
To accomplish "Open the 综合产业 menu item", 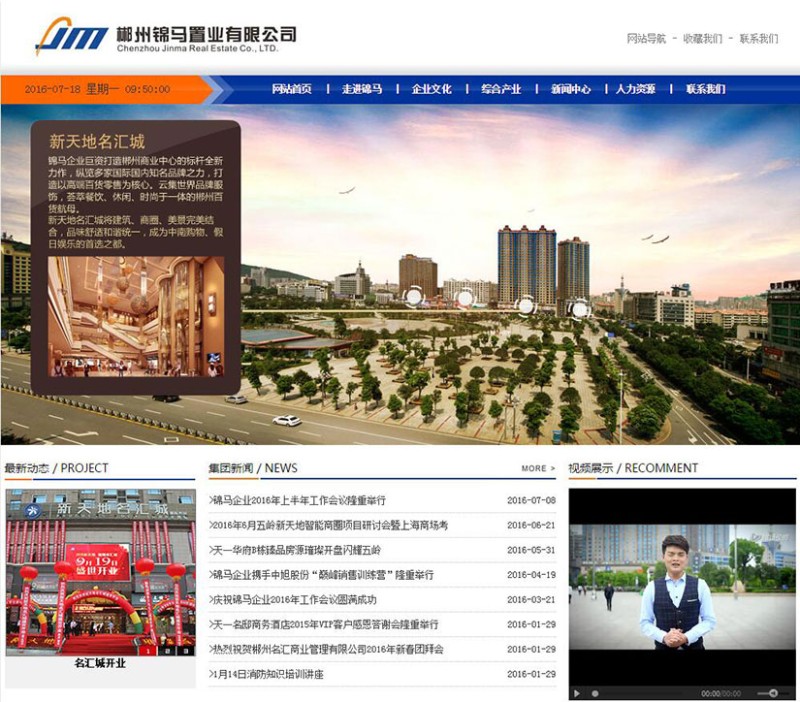I will tap(503, 89).
